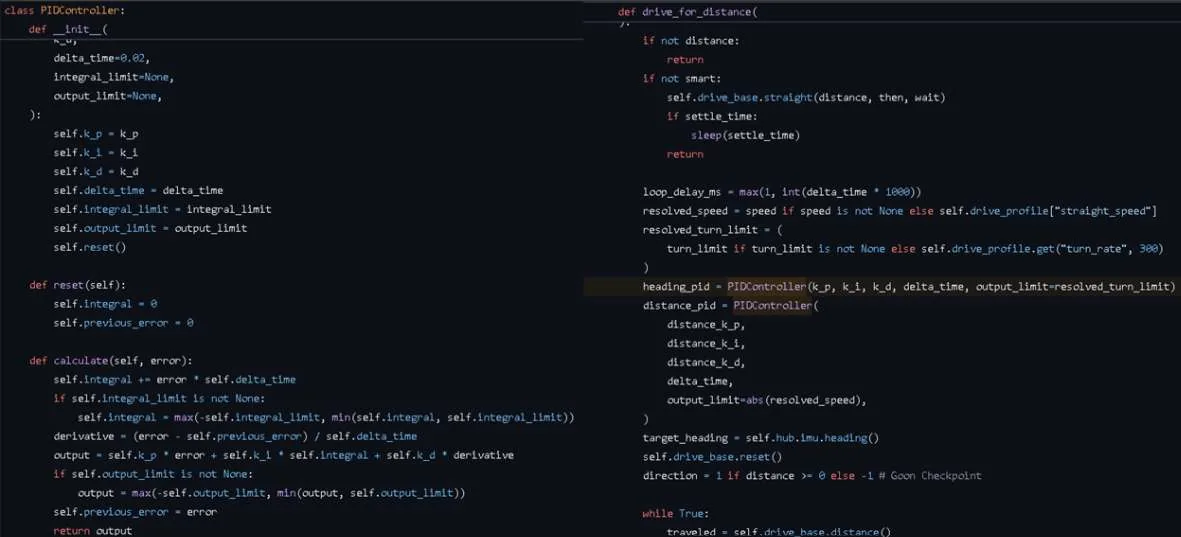
Task: Click 'if self.integral_limit is not None:' line
Action: click(159, 398)
